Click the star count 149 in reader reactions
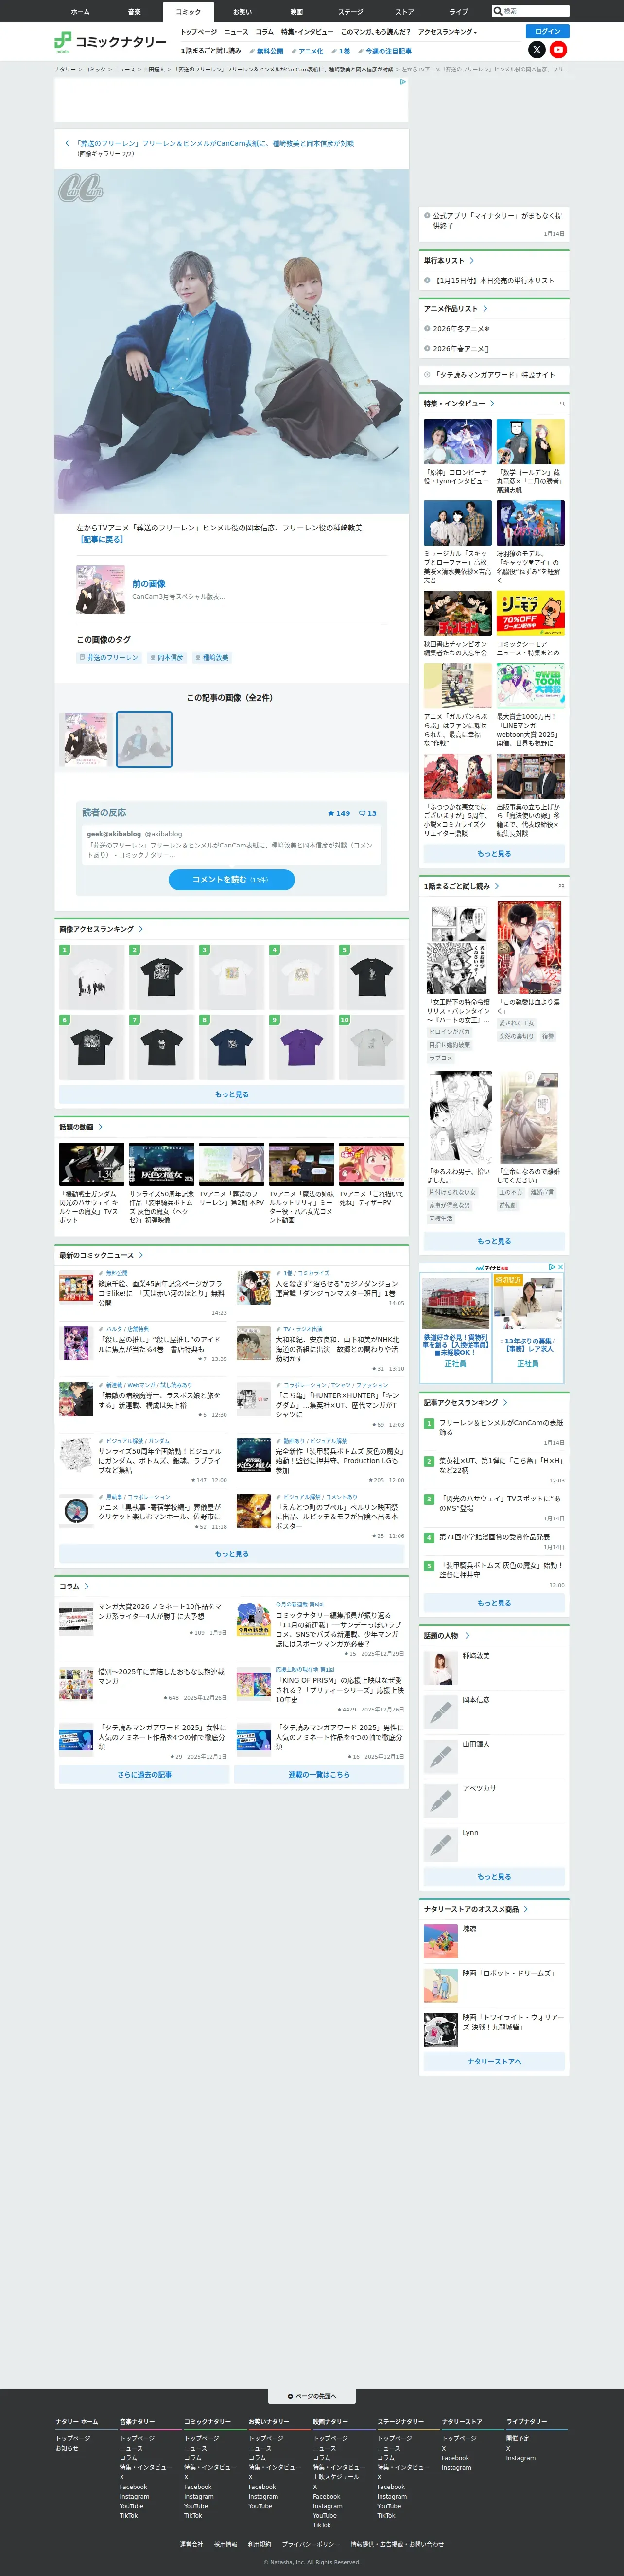The image size is (624, 2576). 339,813
